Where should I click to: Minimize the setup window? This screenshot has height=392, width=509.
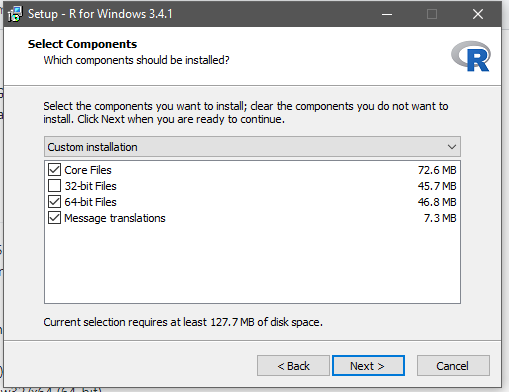[x=387, y=14]
